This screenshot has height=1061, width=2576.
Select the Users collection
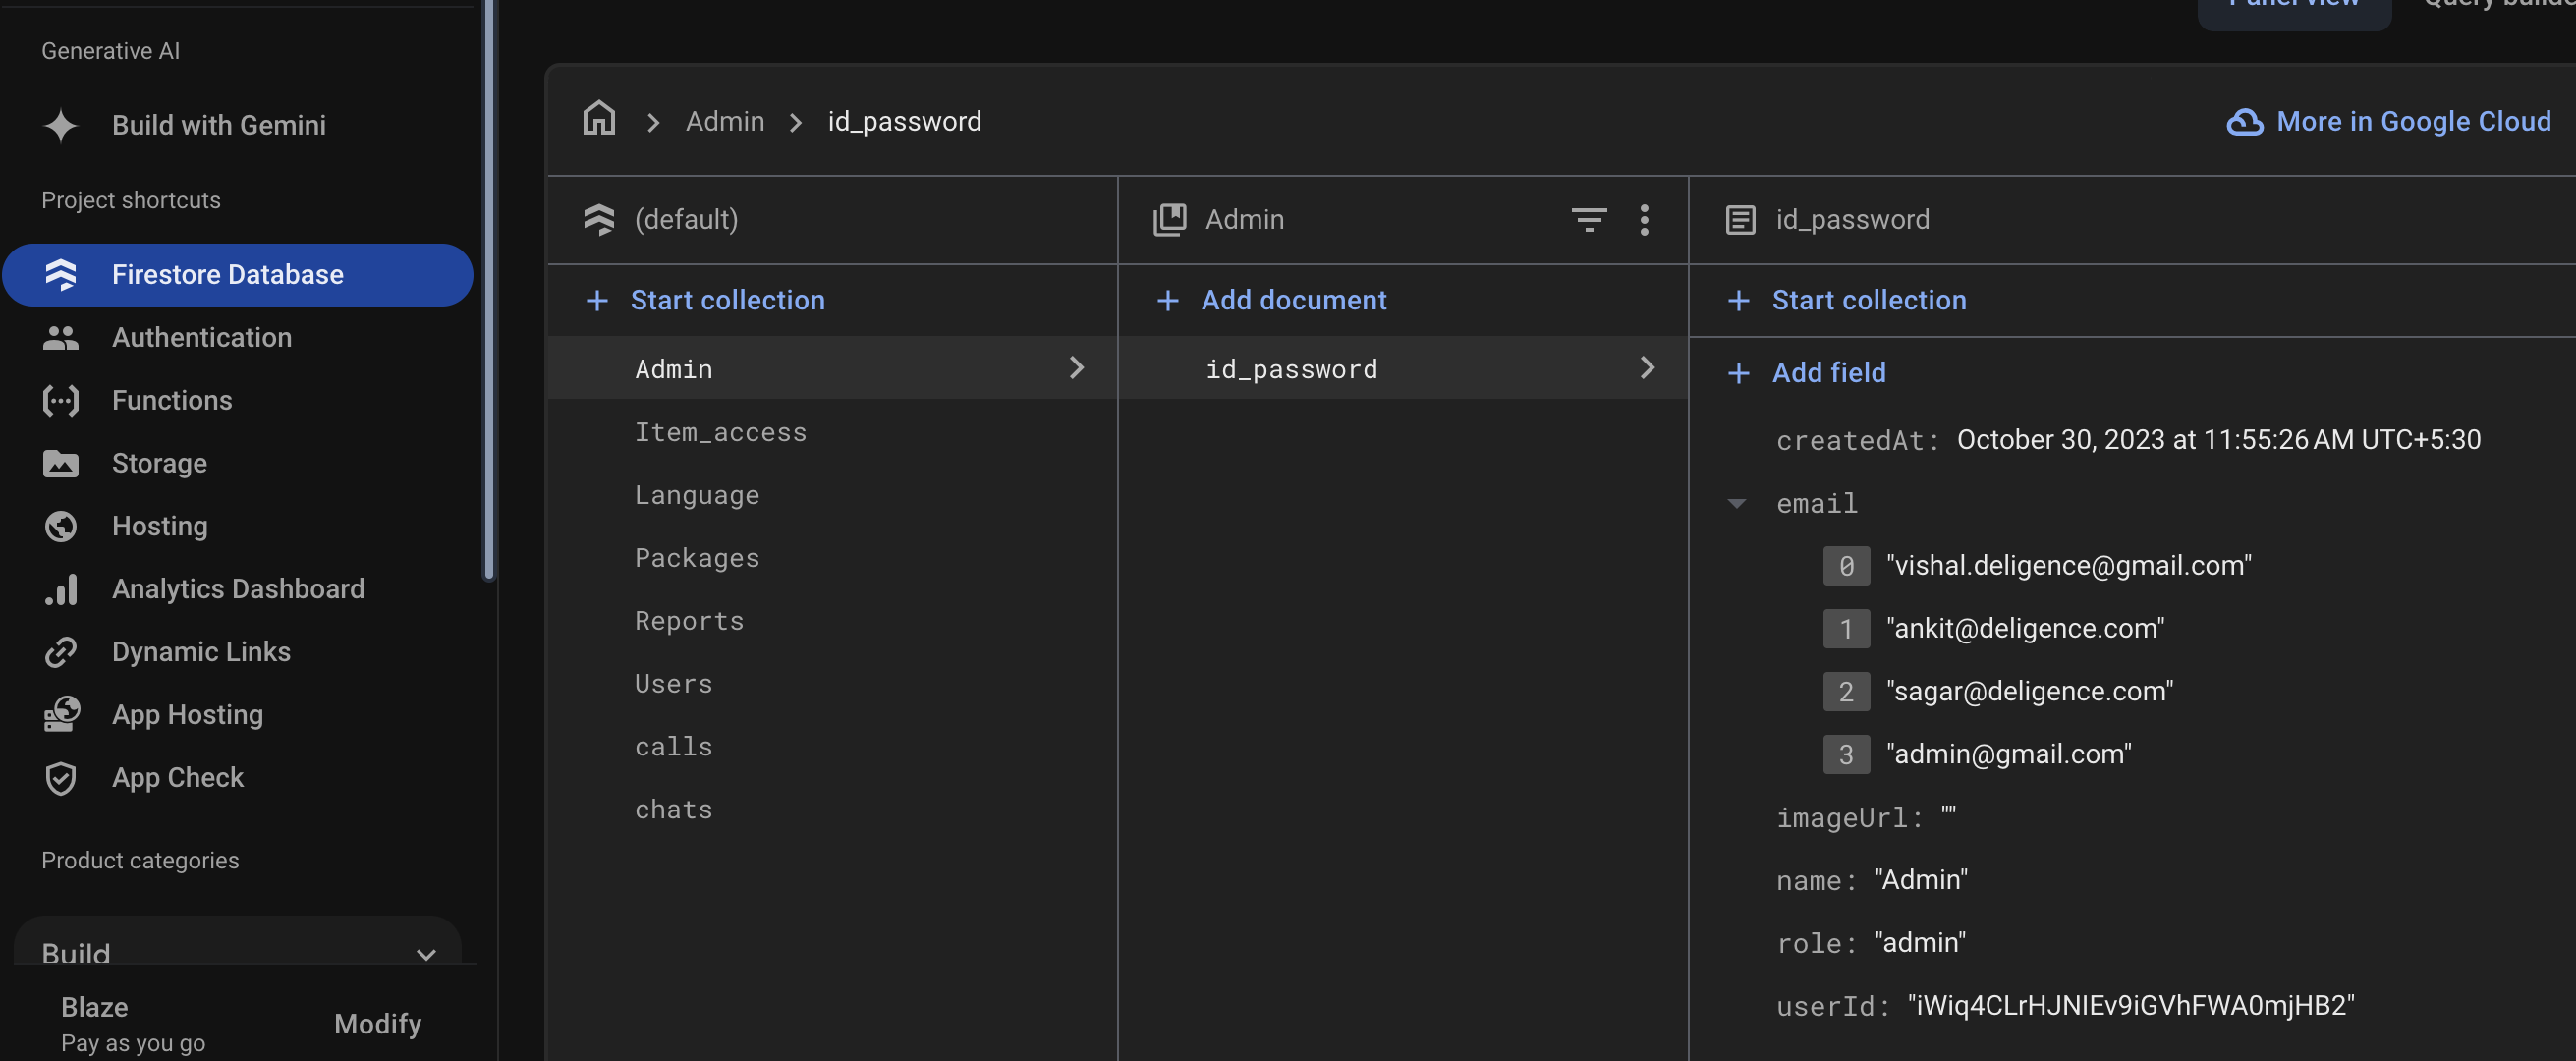coord(832,684)
